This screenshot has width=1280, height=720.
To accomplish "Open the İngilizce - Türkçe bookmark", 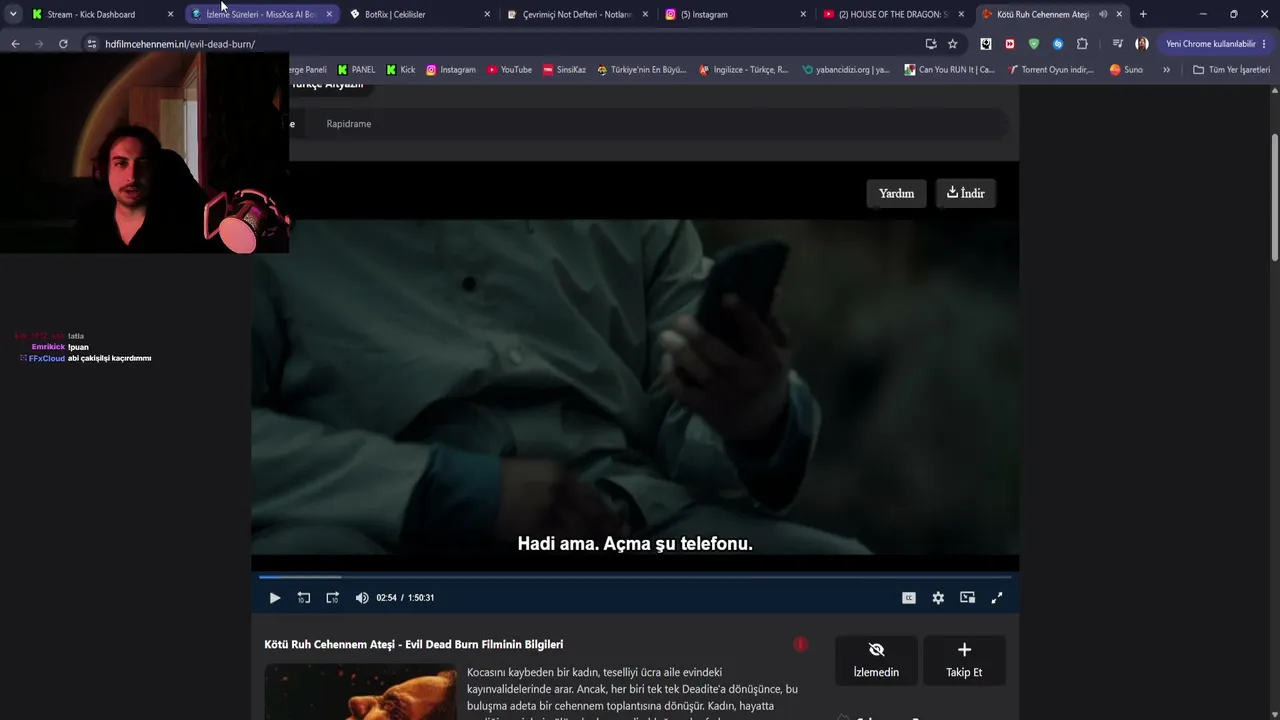I will point(744,70).
